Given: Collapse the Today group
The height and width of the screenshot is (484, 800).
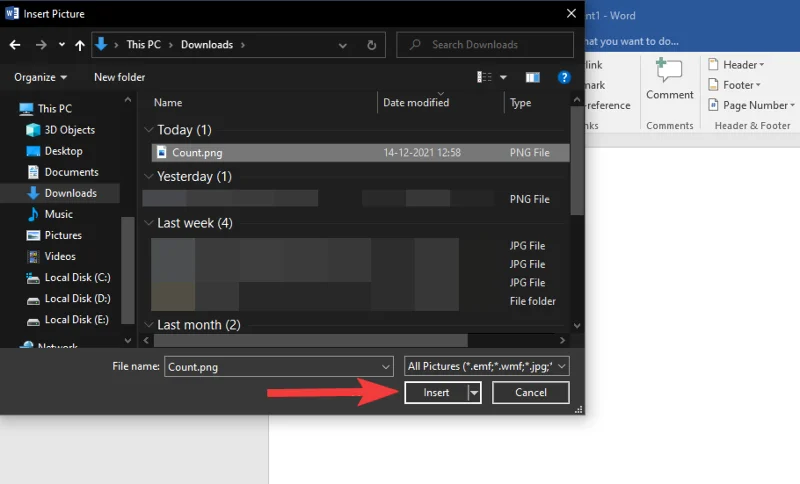Looking at the screenshot, I should (x=149, y=130).
